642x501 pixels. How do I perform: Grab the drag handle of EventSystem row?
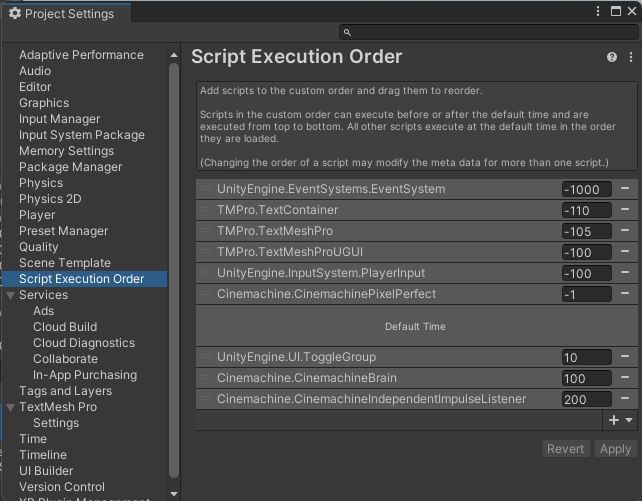tap(206, 189)
